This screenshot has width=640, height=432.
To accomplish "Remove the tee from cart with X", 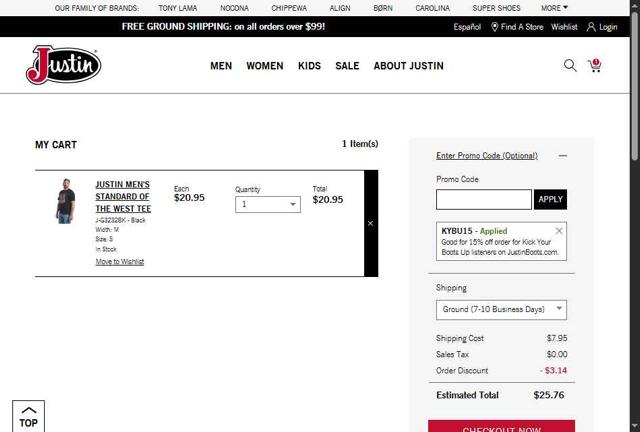I will [x=370, y=223].
